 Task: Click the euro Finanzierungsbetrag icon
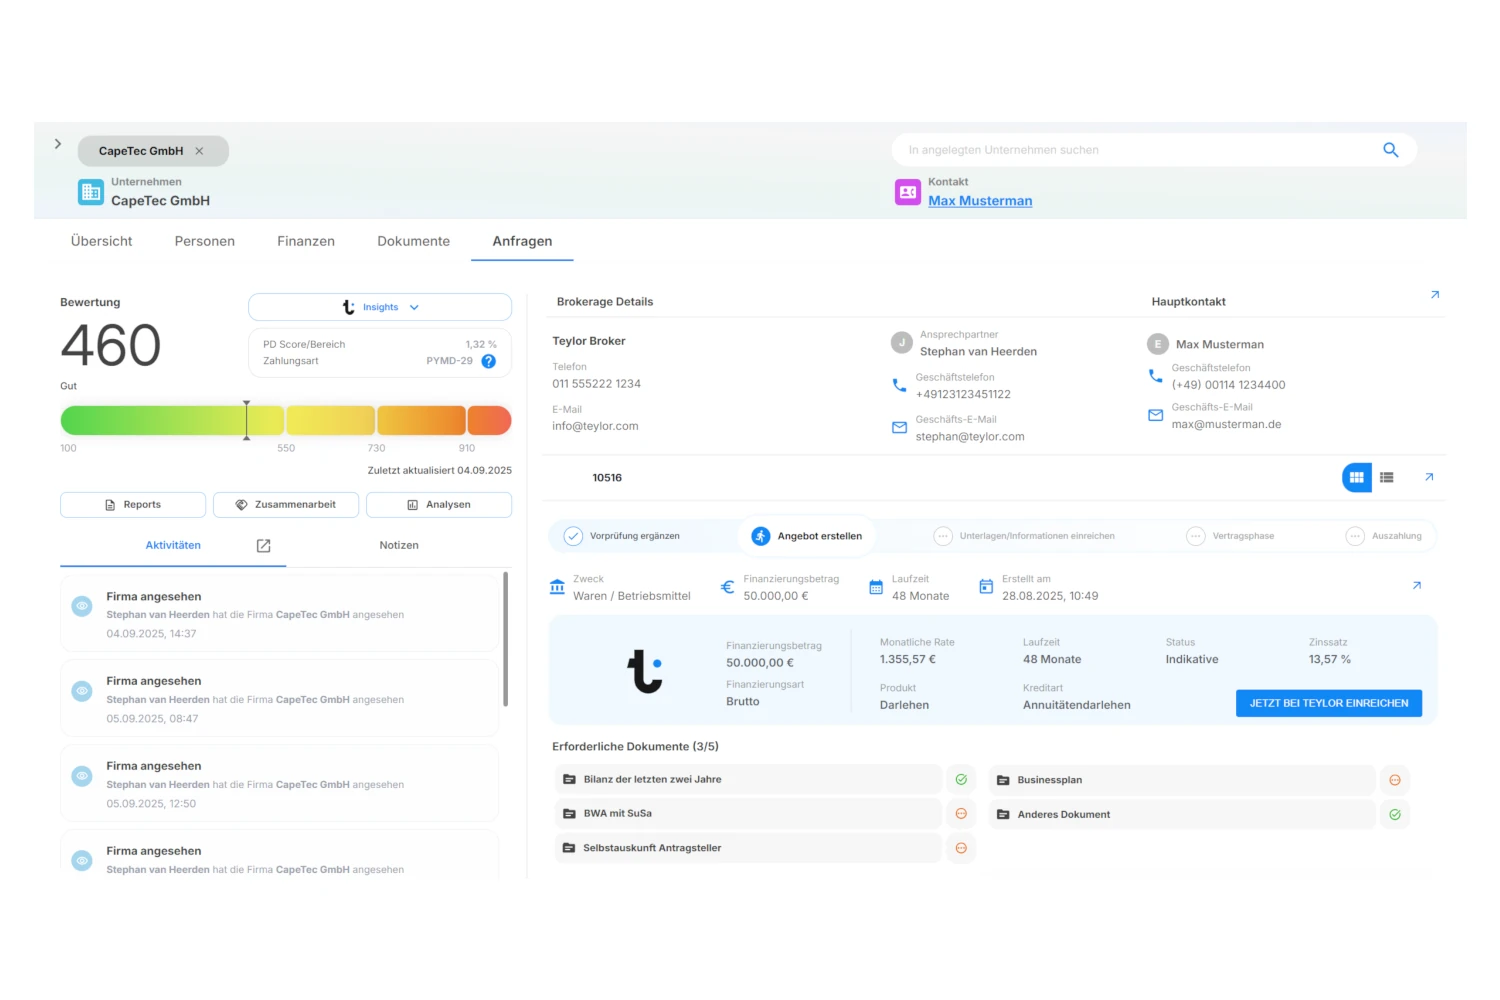point(728,587)
